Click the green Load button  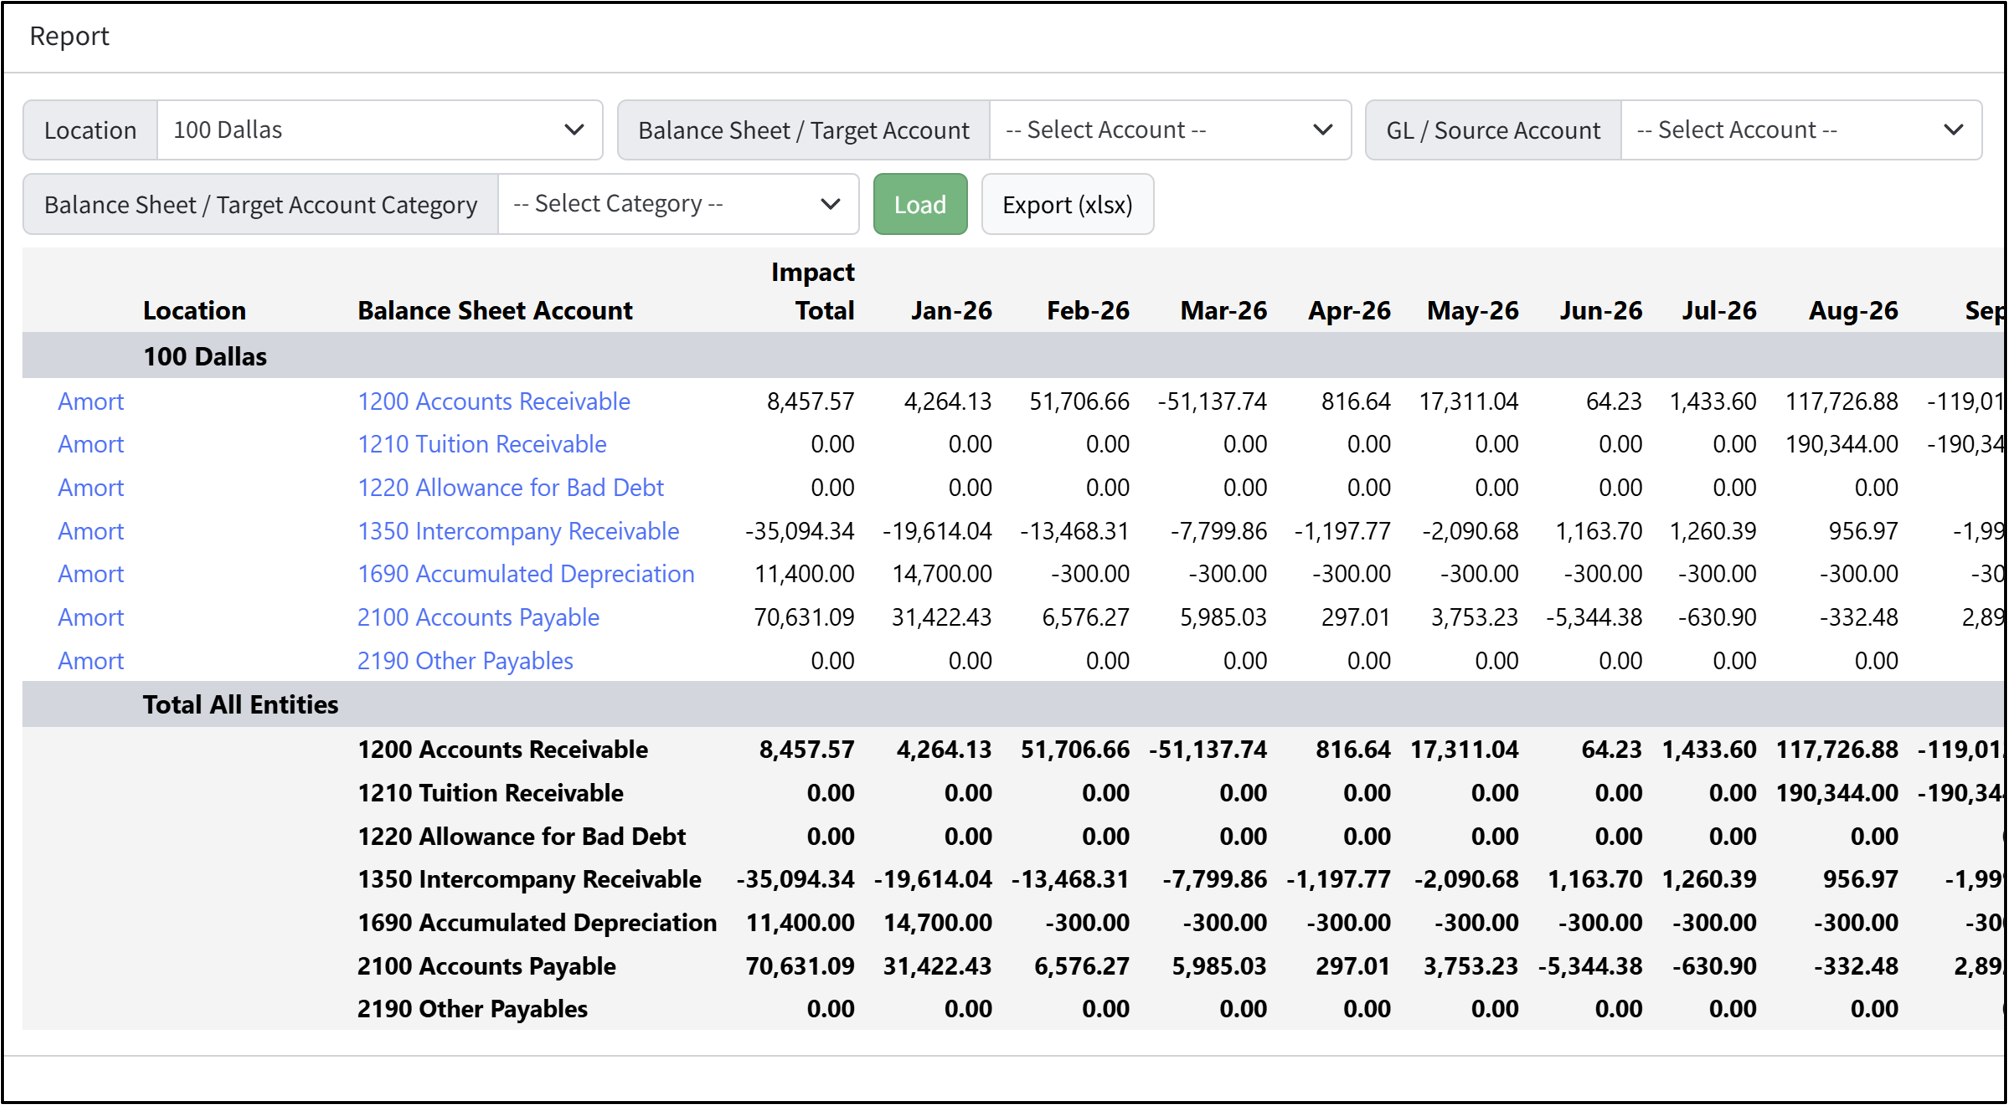[920, 204]
